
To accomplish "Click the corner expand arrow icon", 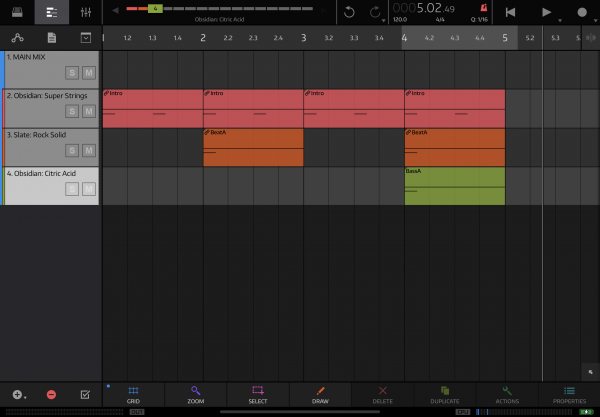I will click(590, 372).
